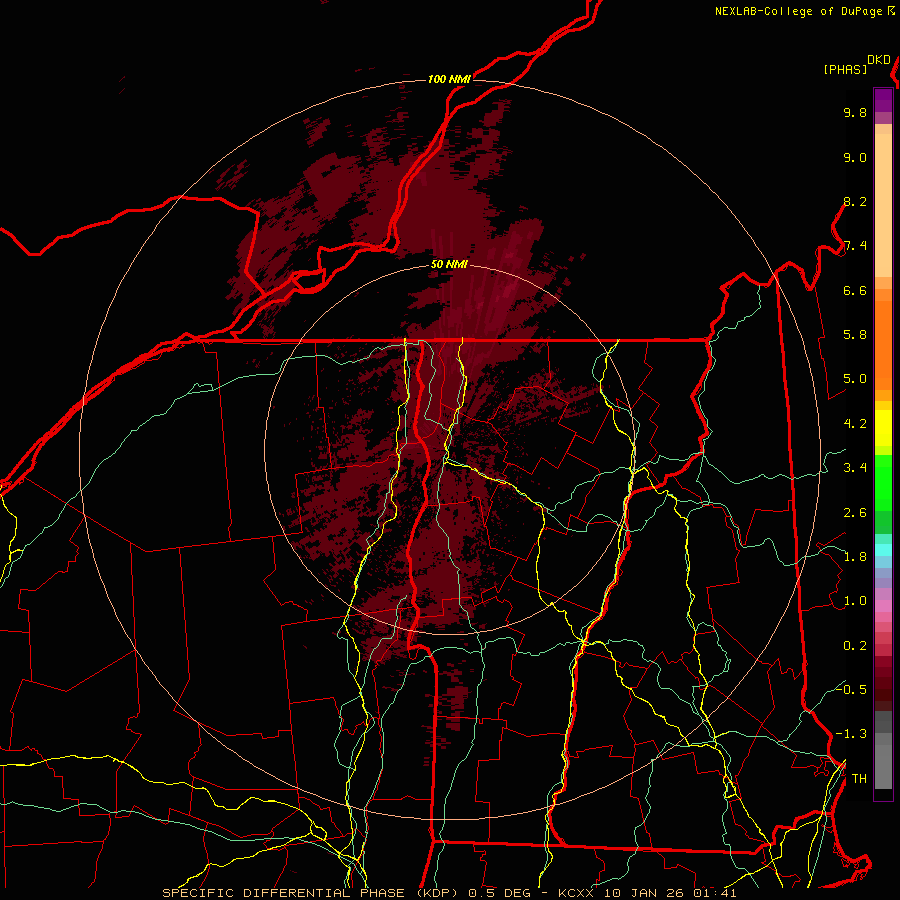The height and width of the screenshot is (900, 900).
Task: Click the cyan color bar segment
Action: pos(883,550)
